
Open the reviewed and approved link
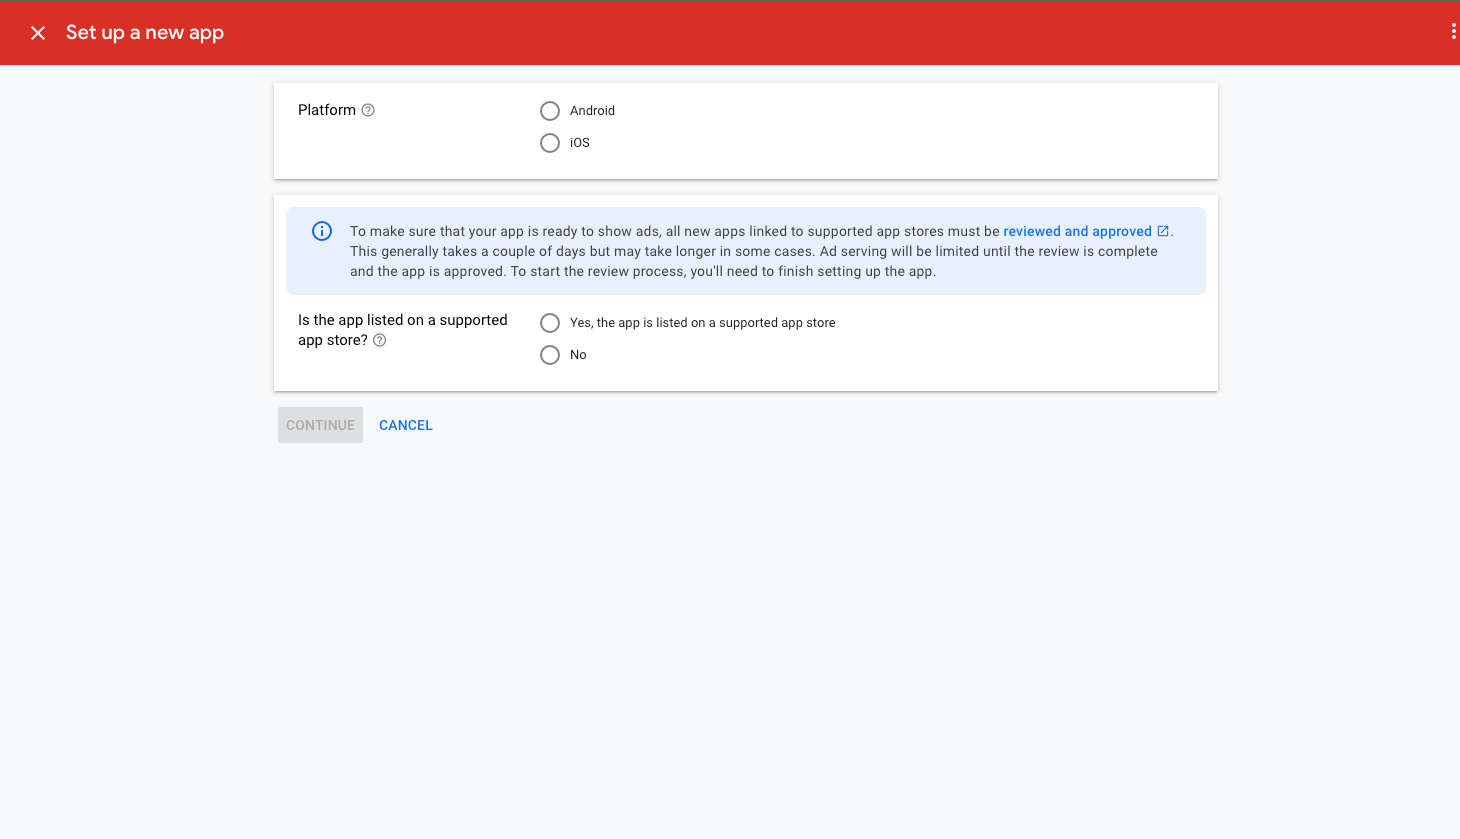1077,231
